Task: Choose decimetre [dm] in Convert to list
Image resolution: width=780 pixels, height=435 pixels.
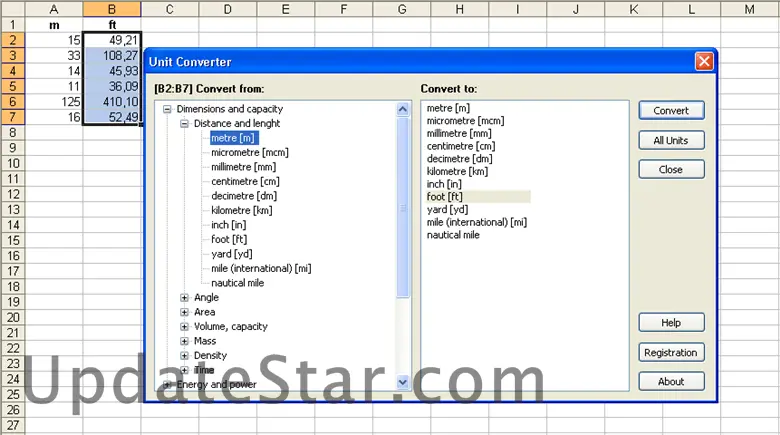Action: [x=459, y=159]
